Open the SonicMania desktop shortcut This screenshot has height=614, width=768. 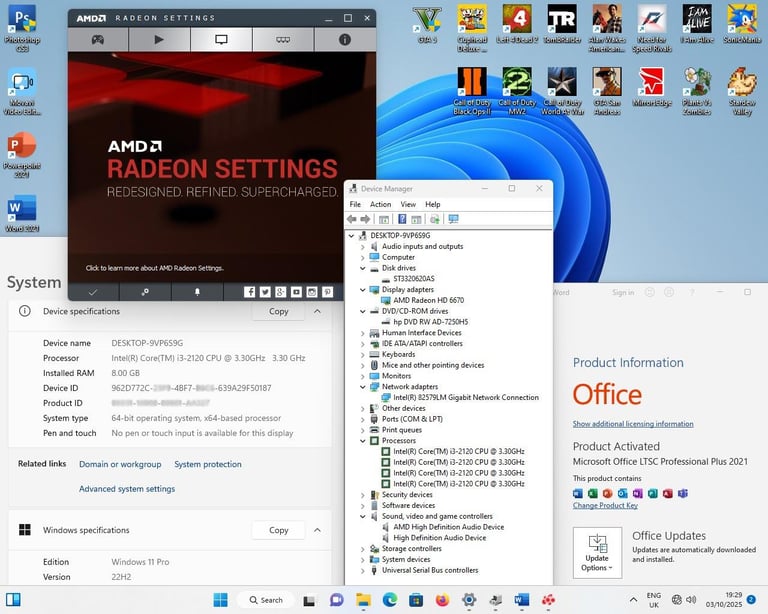(x=742, y=24)
